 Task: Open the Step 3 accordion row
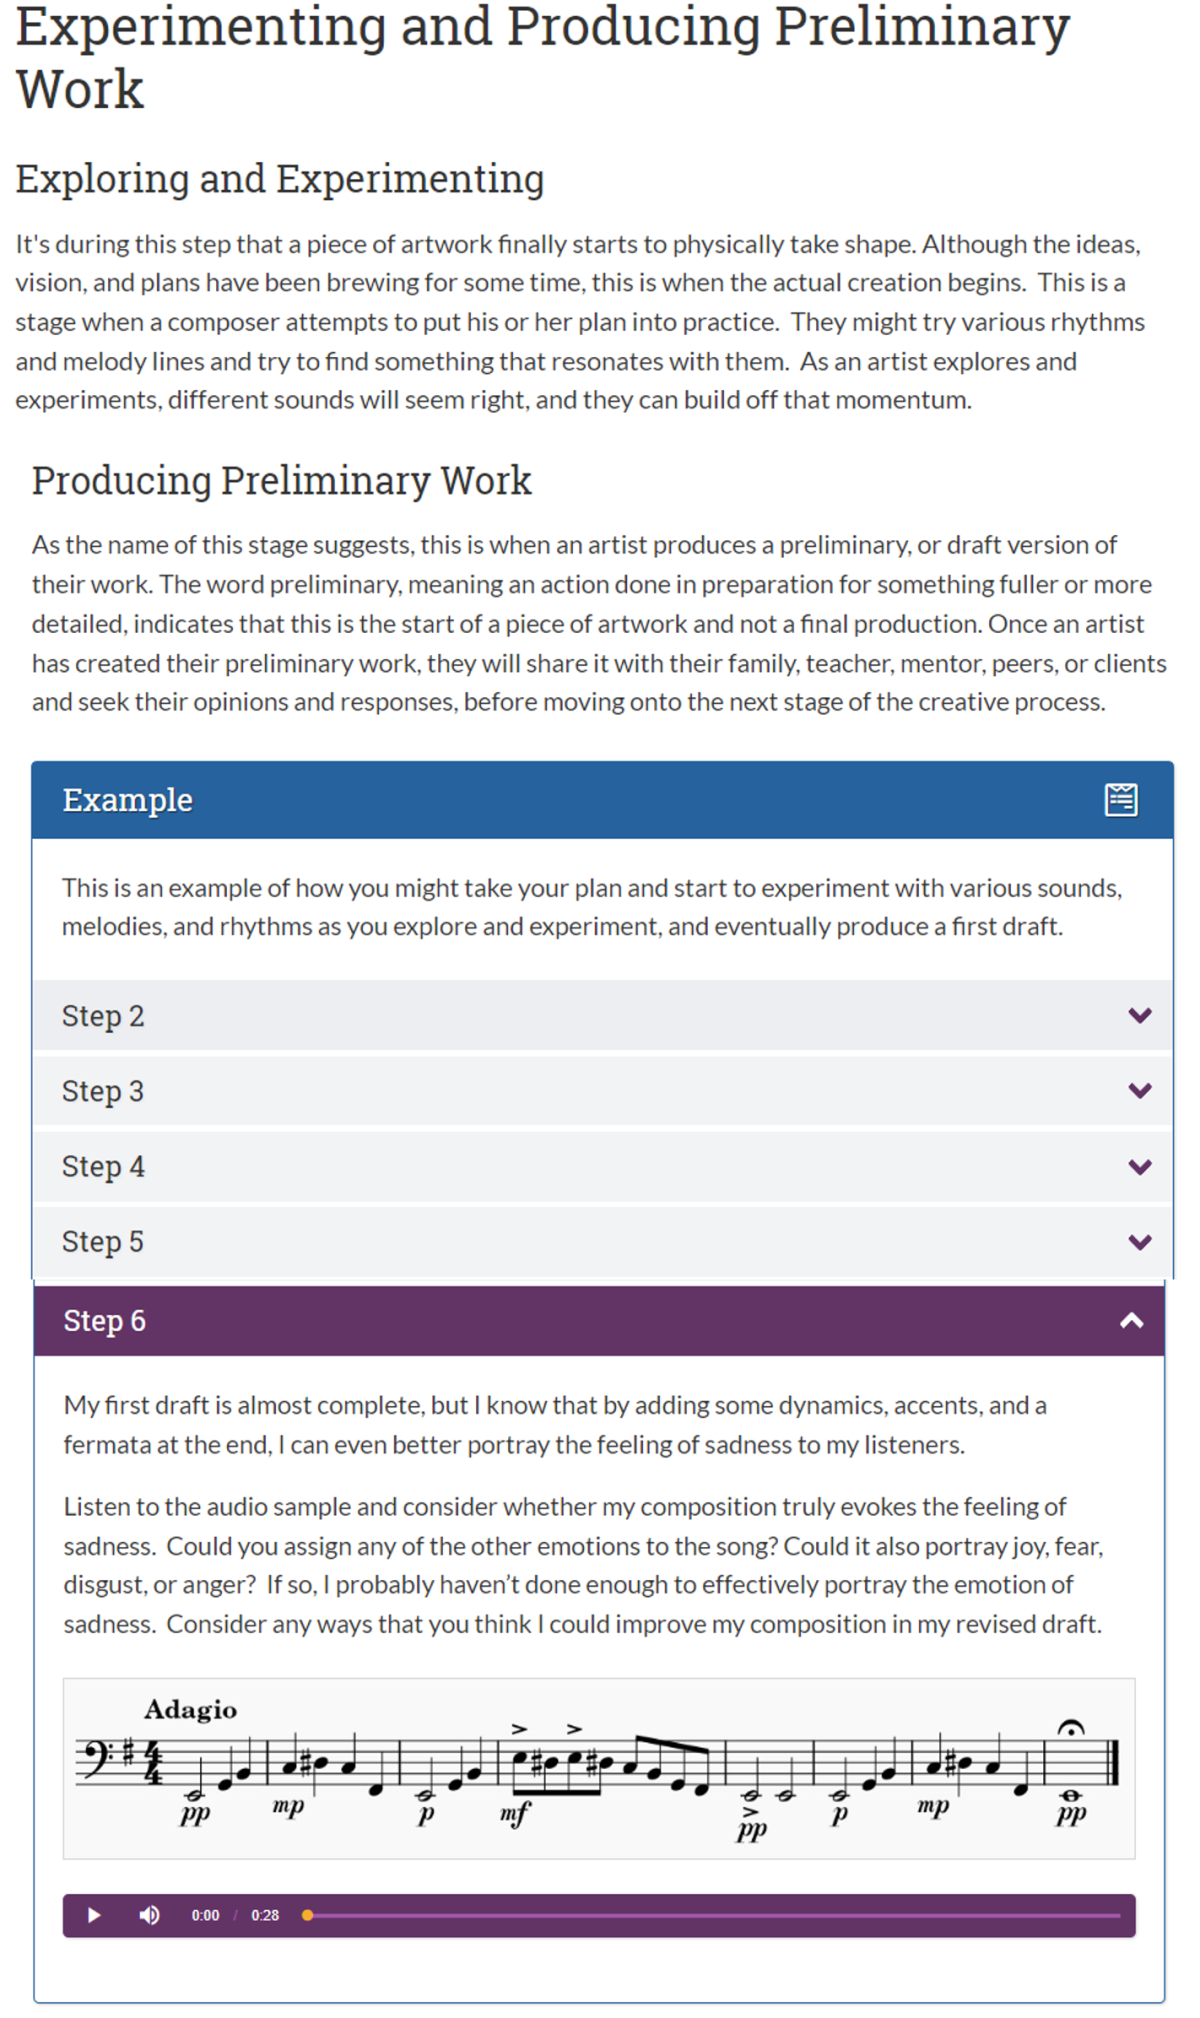(602, 1091)
